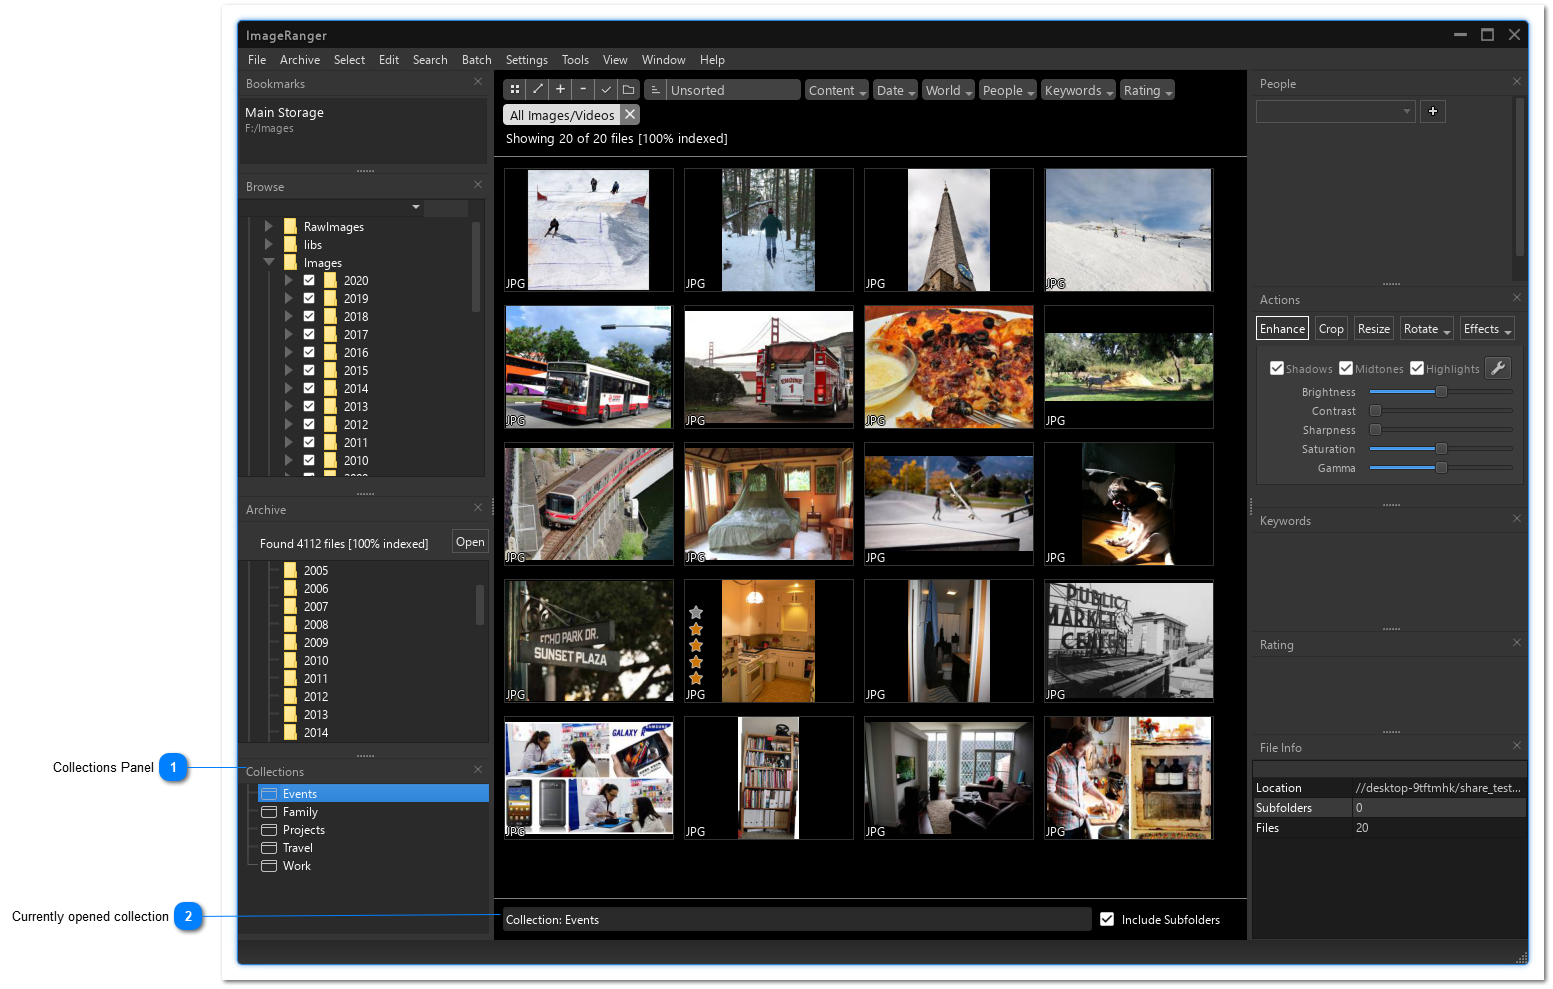
Task: Click the checkmark select icon in toolbar
Action: (606, 90)
